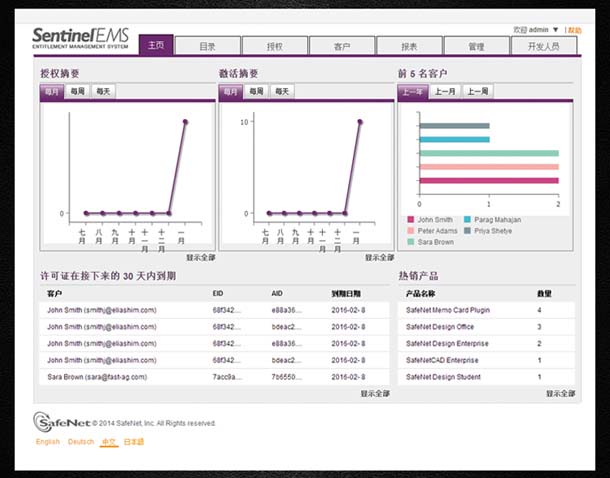Viewport: 610px width, 478px height.
Task: Click 显示全部 under expiring licenses table
Action: click(x=375, y=394)
